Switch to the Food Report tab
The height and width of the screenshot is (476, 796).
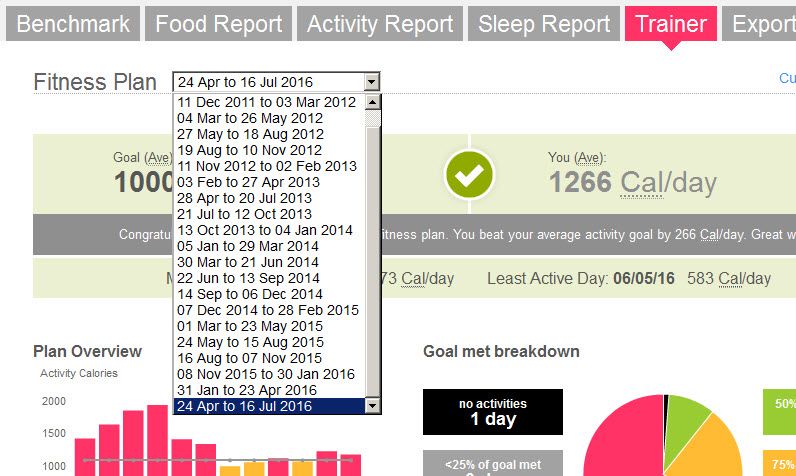coord(218,23)
